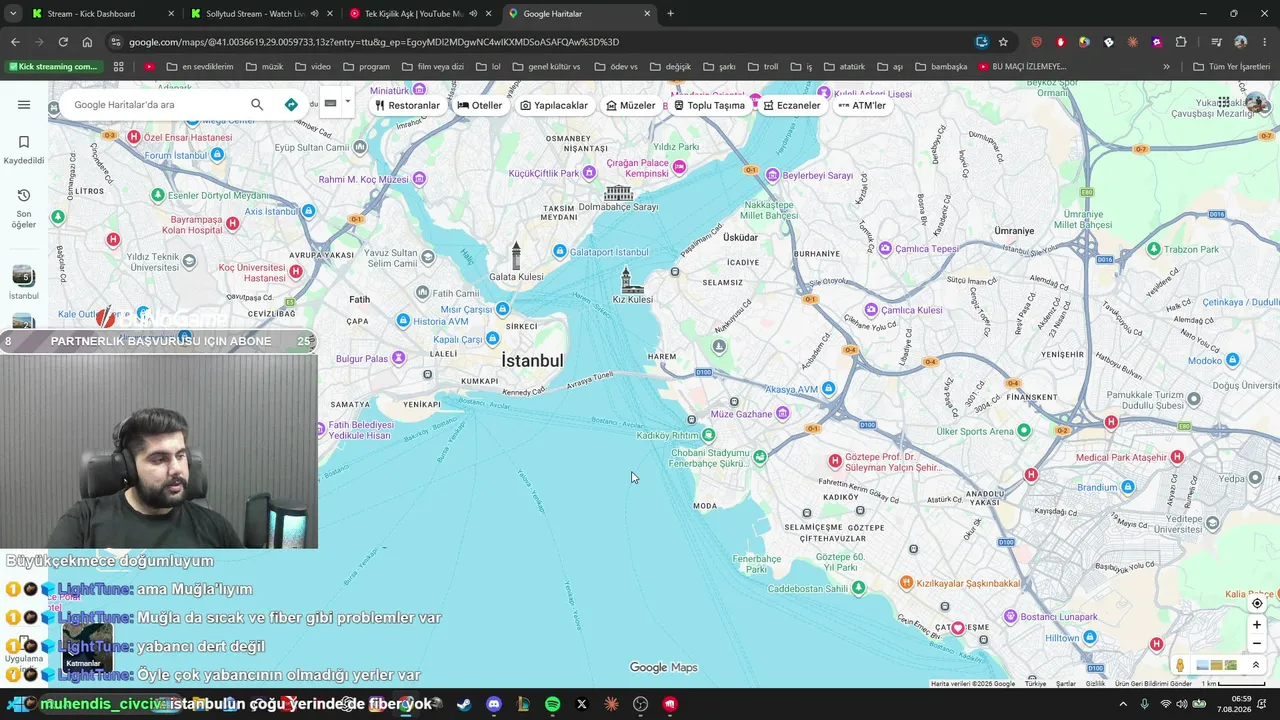Click the Kadıköy Rıhtımı pin
The image size is (1280, 720).
point(709,435)
